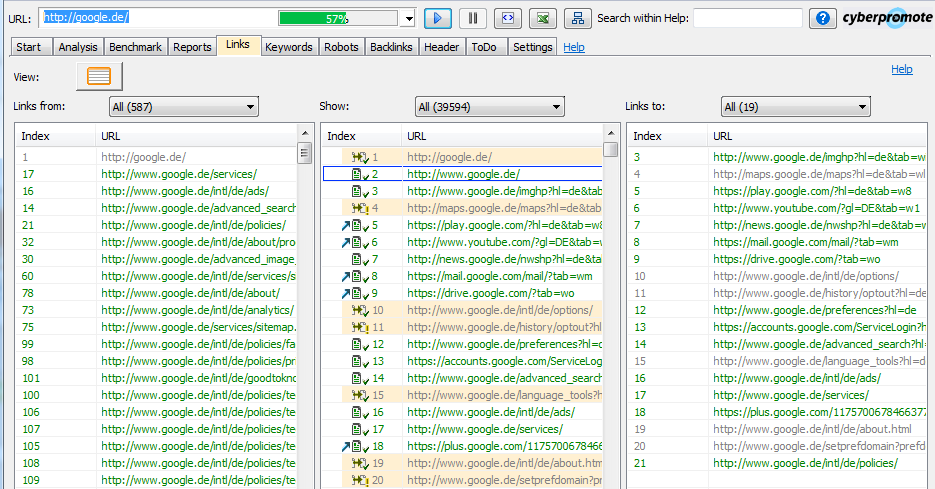Viewport: 935px width, 489px height.
Task: Click redirect status icon beside index 10
Action: point(360,310)
